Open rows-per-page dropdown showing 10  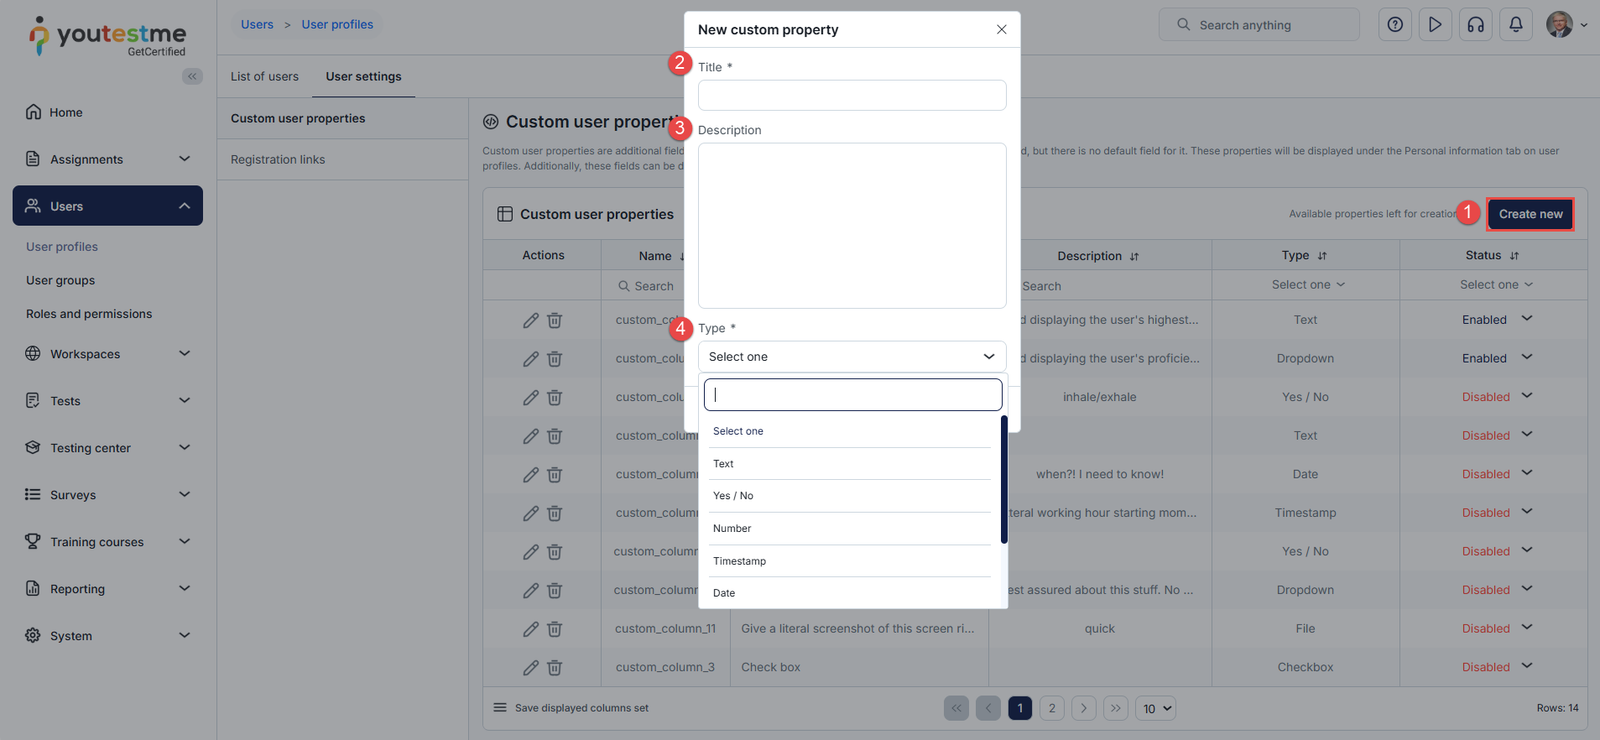coord(1157,709)
